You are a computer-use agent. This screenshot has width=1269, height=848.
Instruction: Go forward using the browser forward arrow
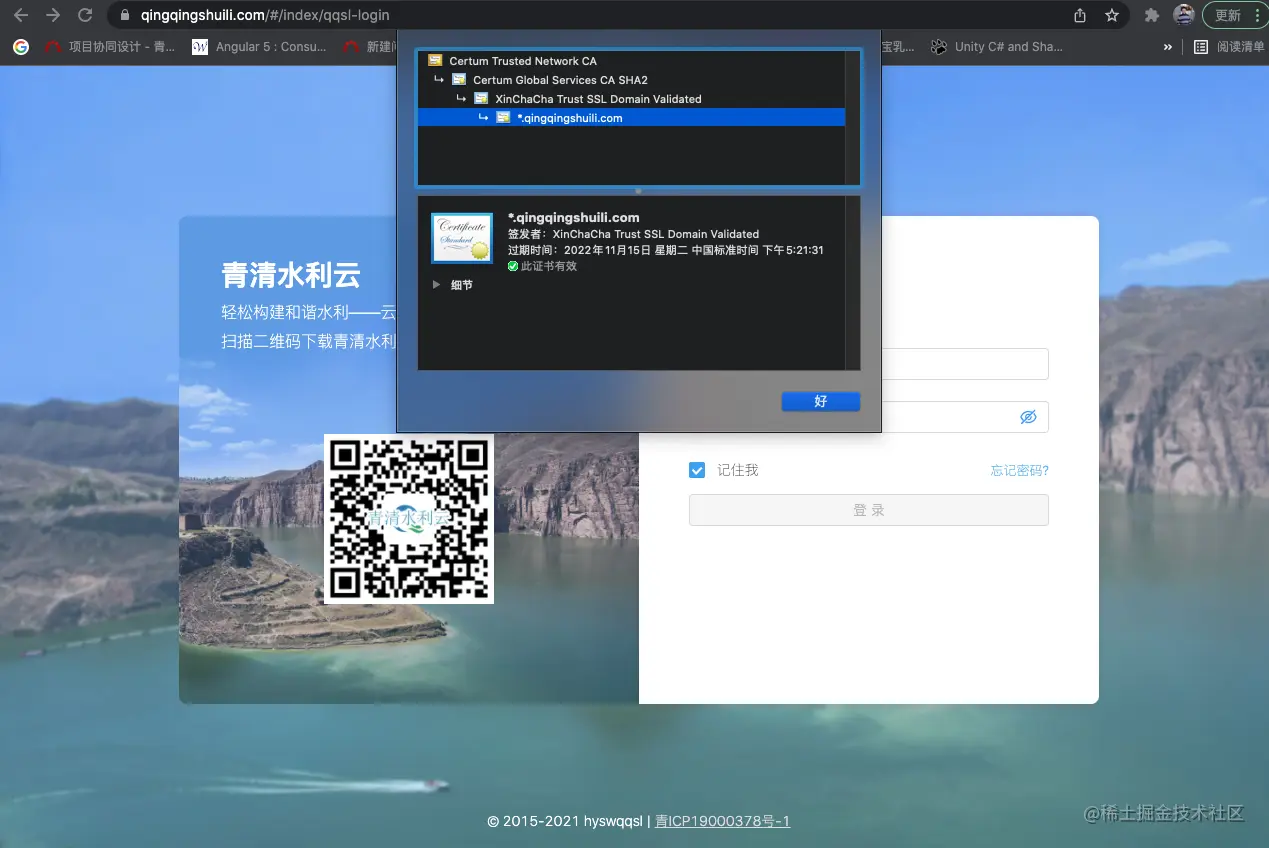click(x=53, y=15)
